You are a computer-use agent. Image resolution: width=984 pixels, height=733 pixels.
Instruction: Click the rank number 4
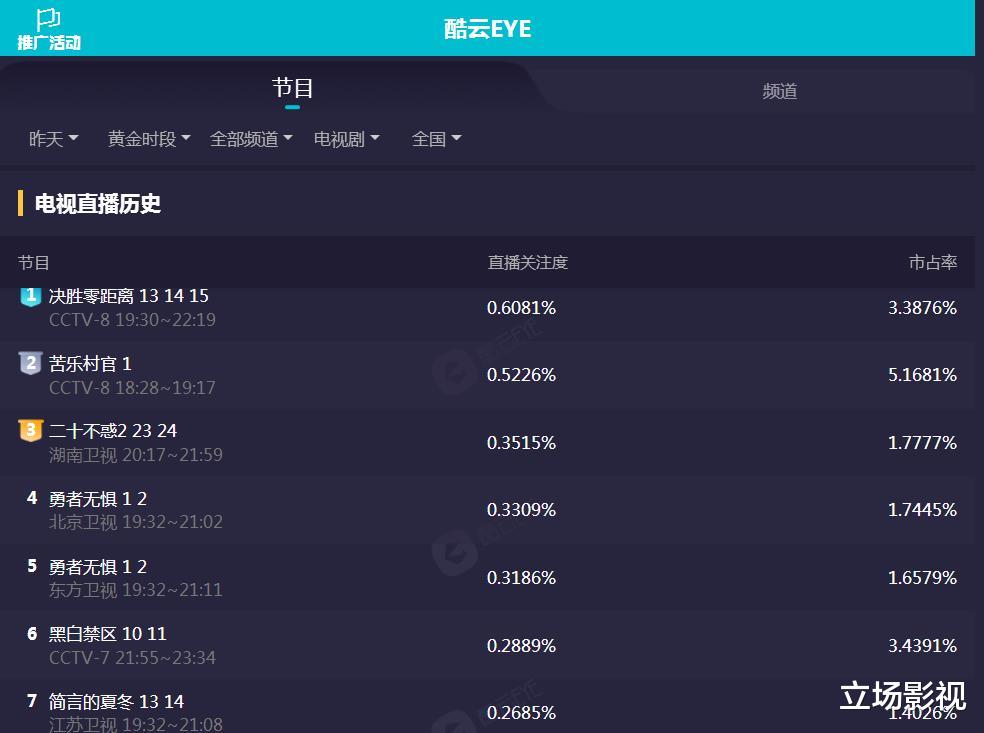tap(32, 498)
